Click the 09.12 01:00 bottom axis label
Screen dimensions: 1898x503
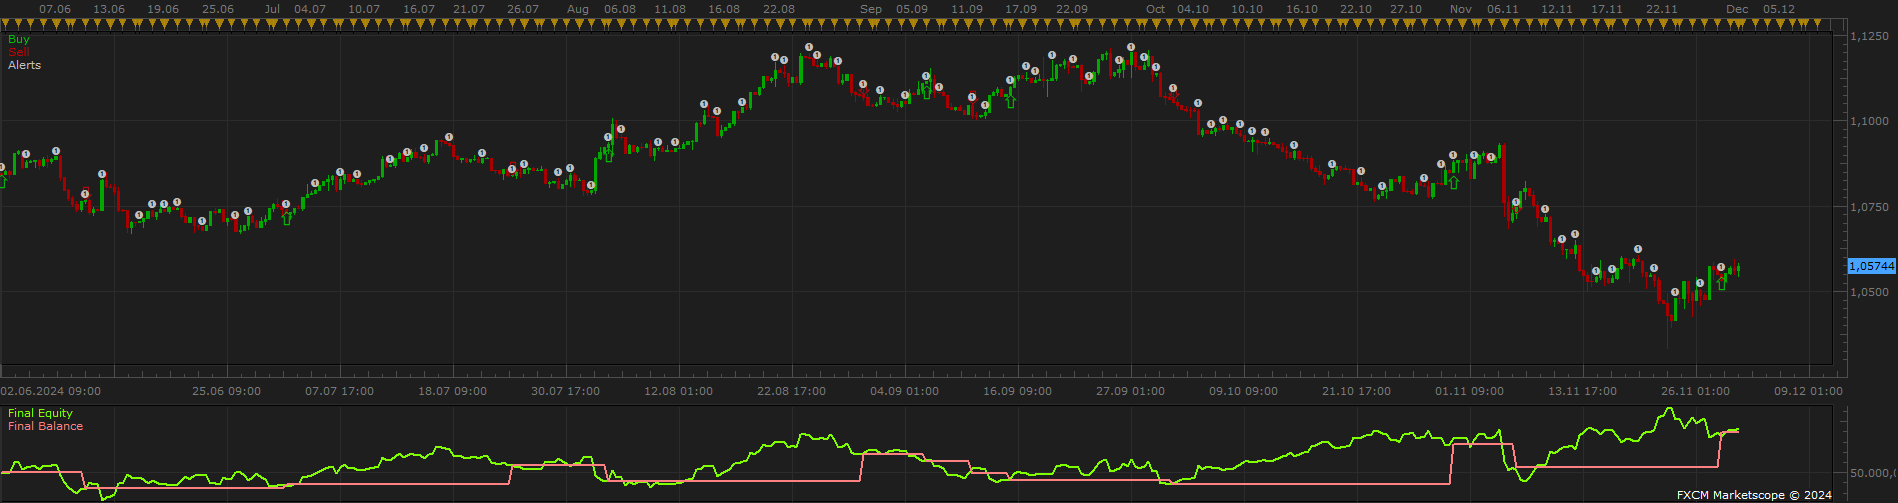[1808, 391]
